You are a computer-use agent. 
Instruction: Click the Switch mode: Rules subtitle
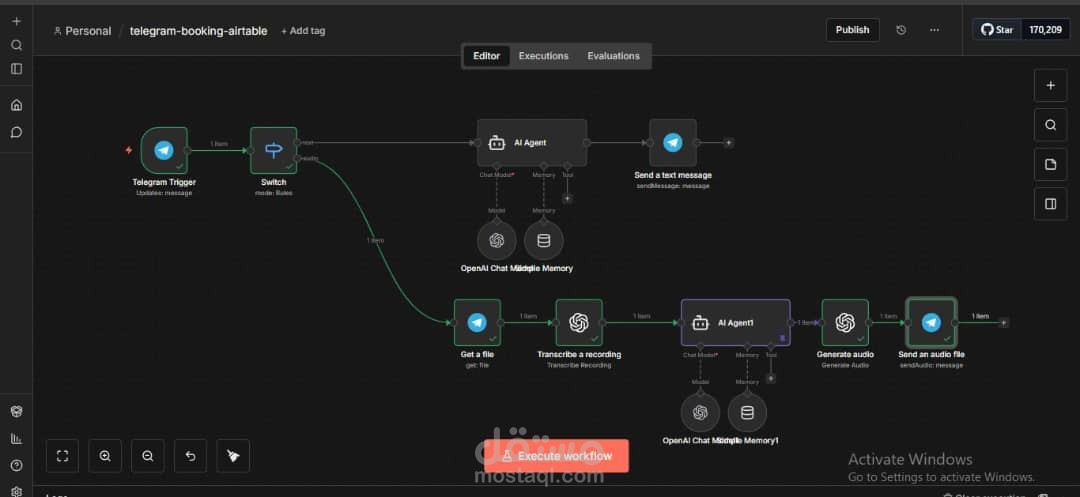pos(273,193)
